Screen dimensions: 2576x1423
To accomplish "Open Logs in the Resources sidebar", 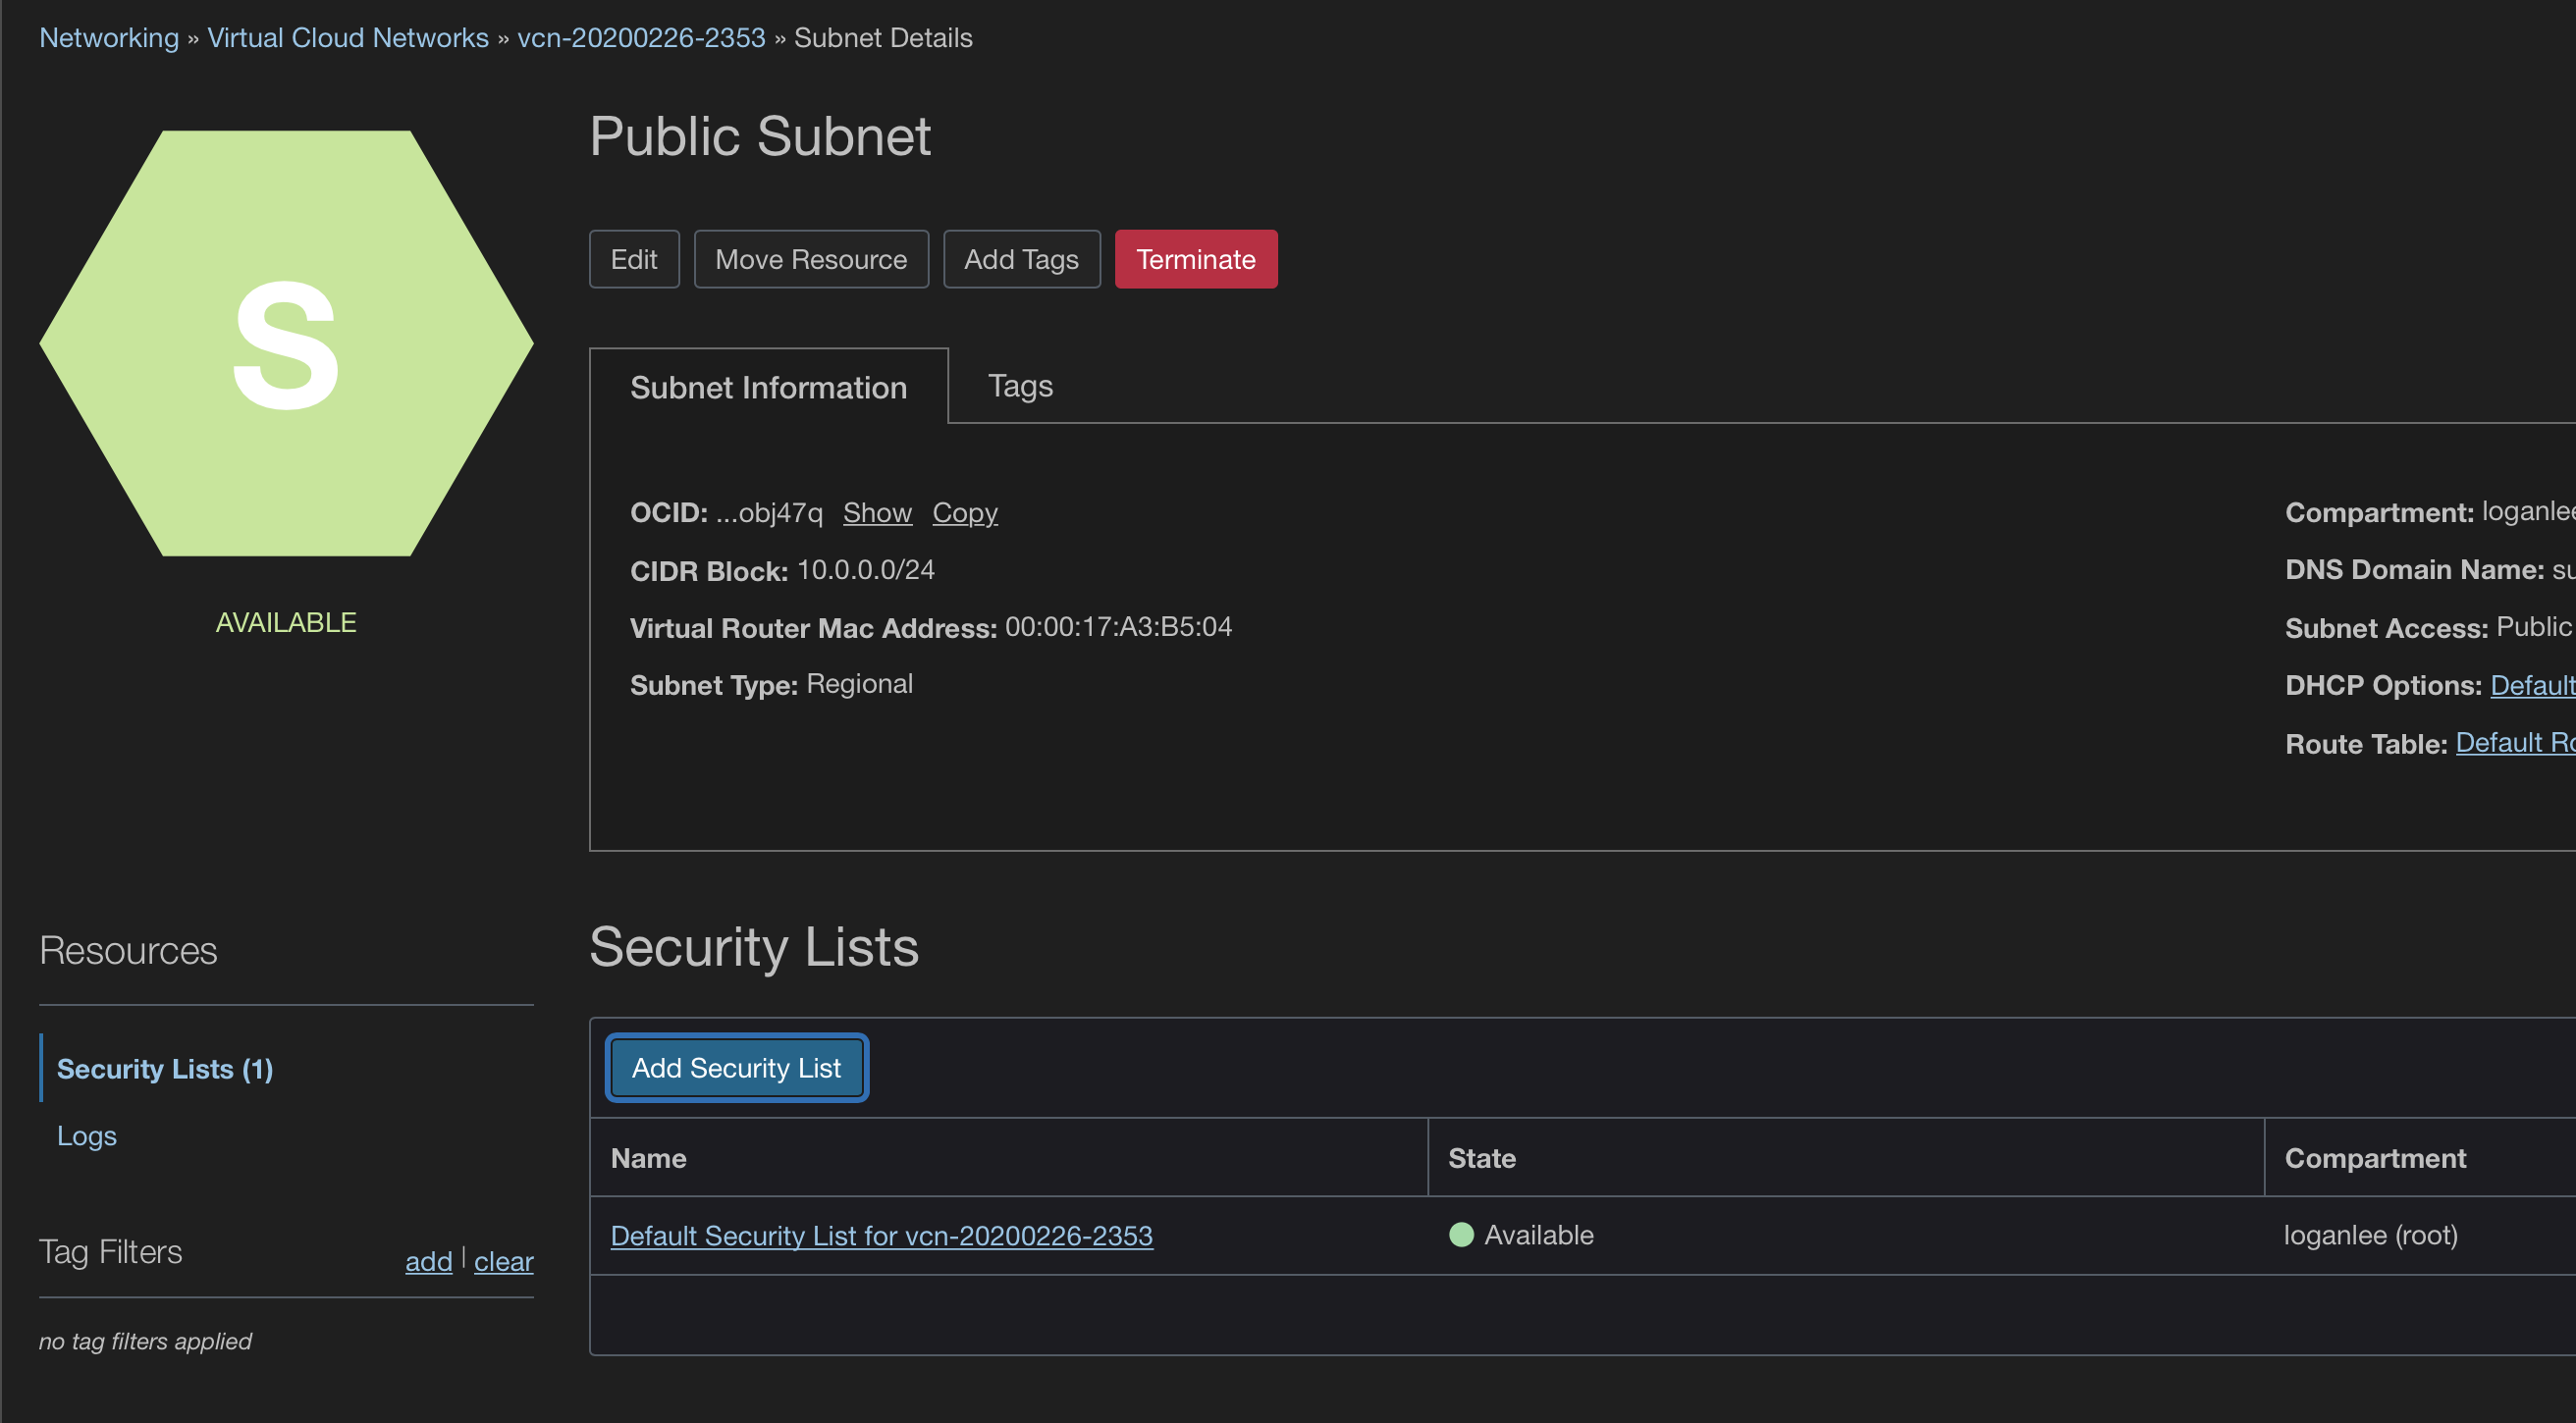I will pyautogui.click(x=87, y=1136).
